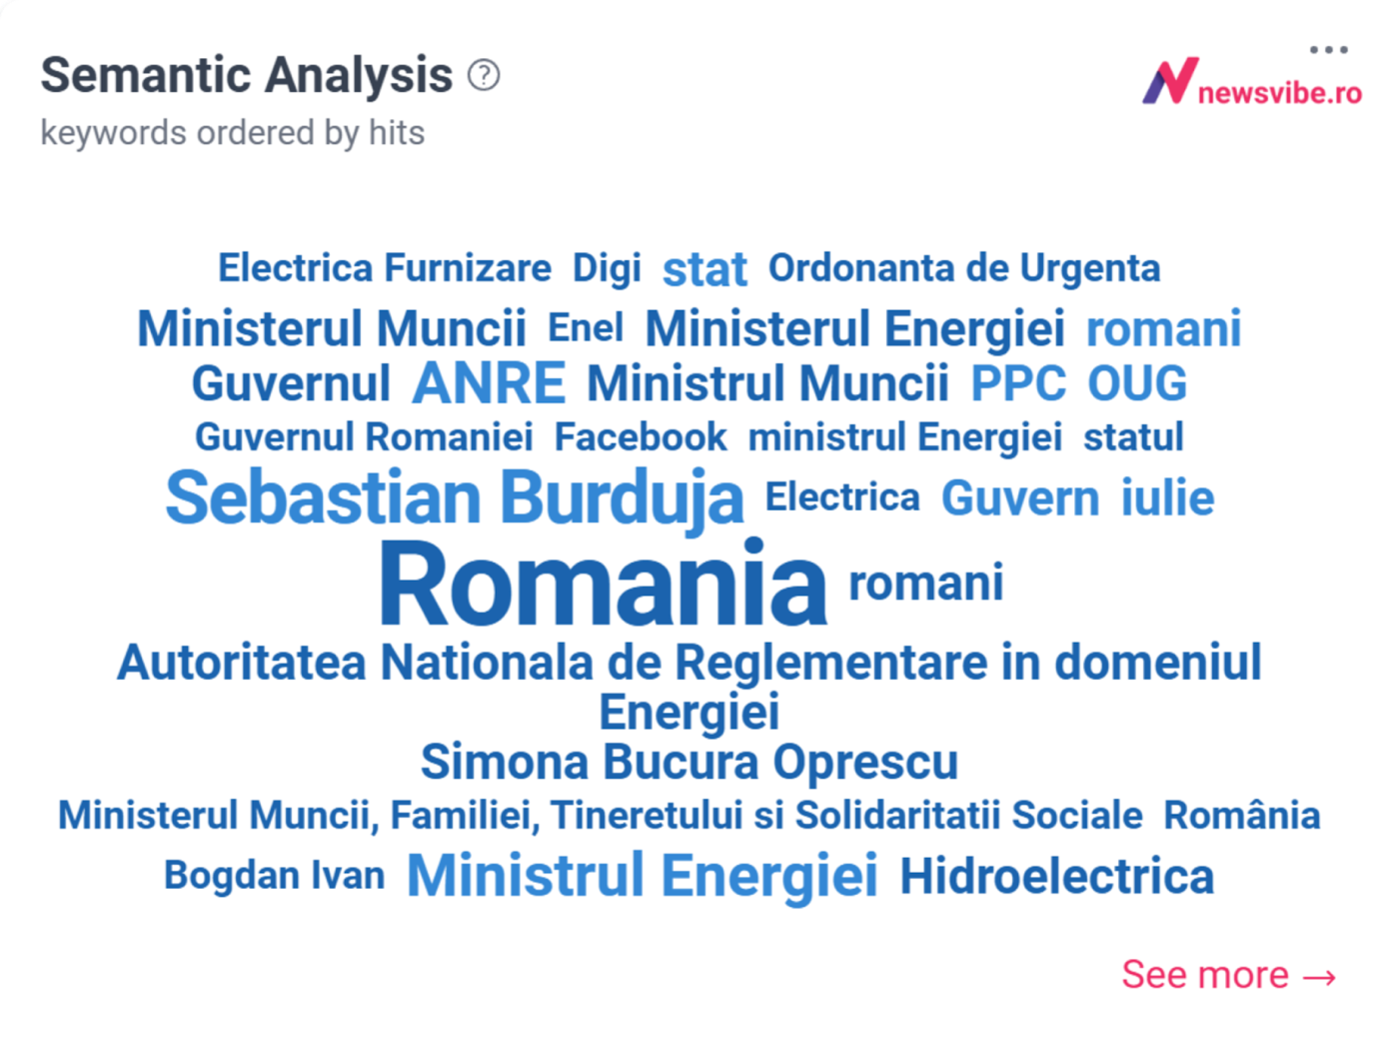1384x1045 pixels.
Task: Click the Digi keyword
Action: [607, 269]
